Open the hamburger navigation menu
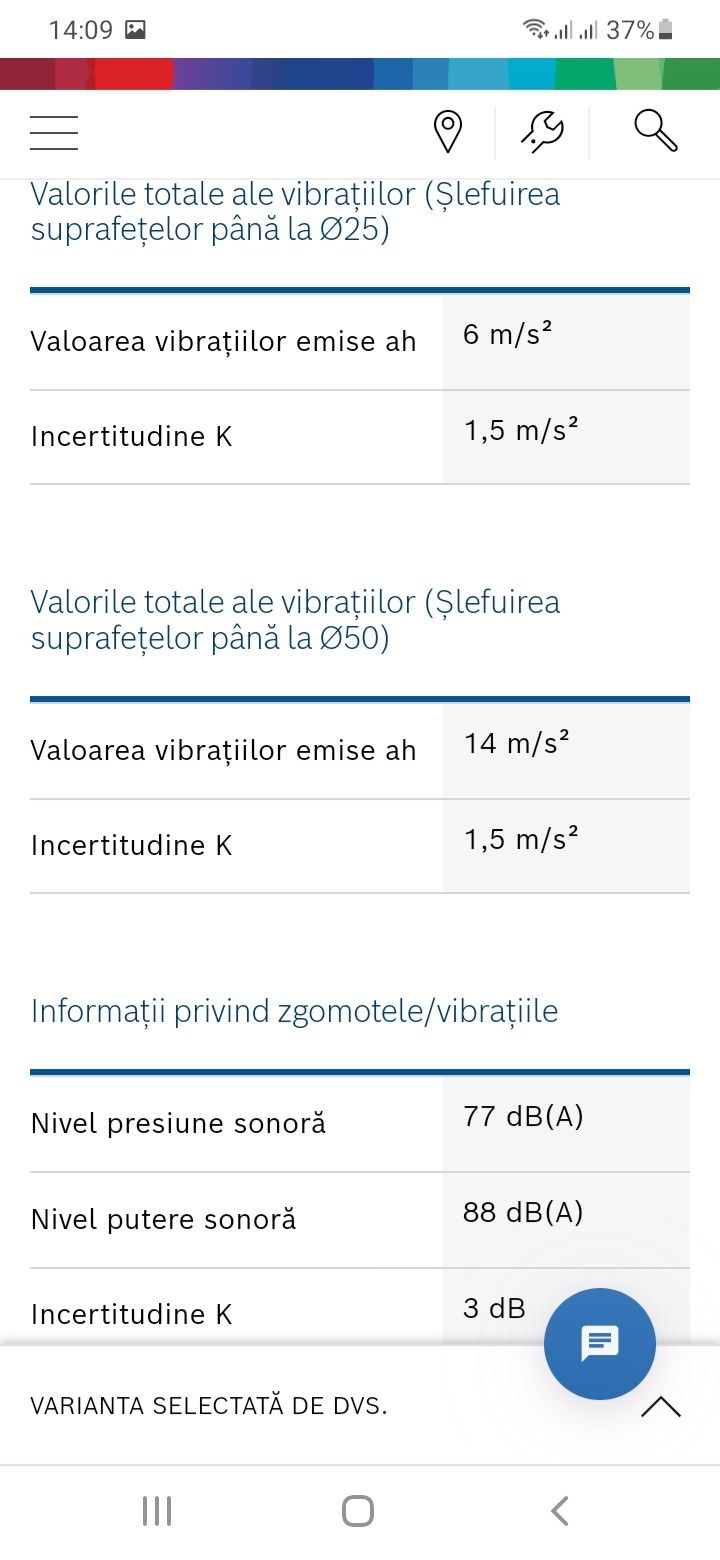The width and height of the screenshot is (720, 1560). pyautogui.click(x=54, y=133)
